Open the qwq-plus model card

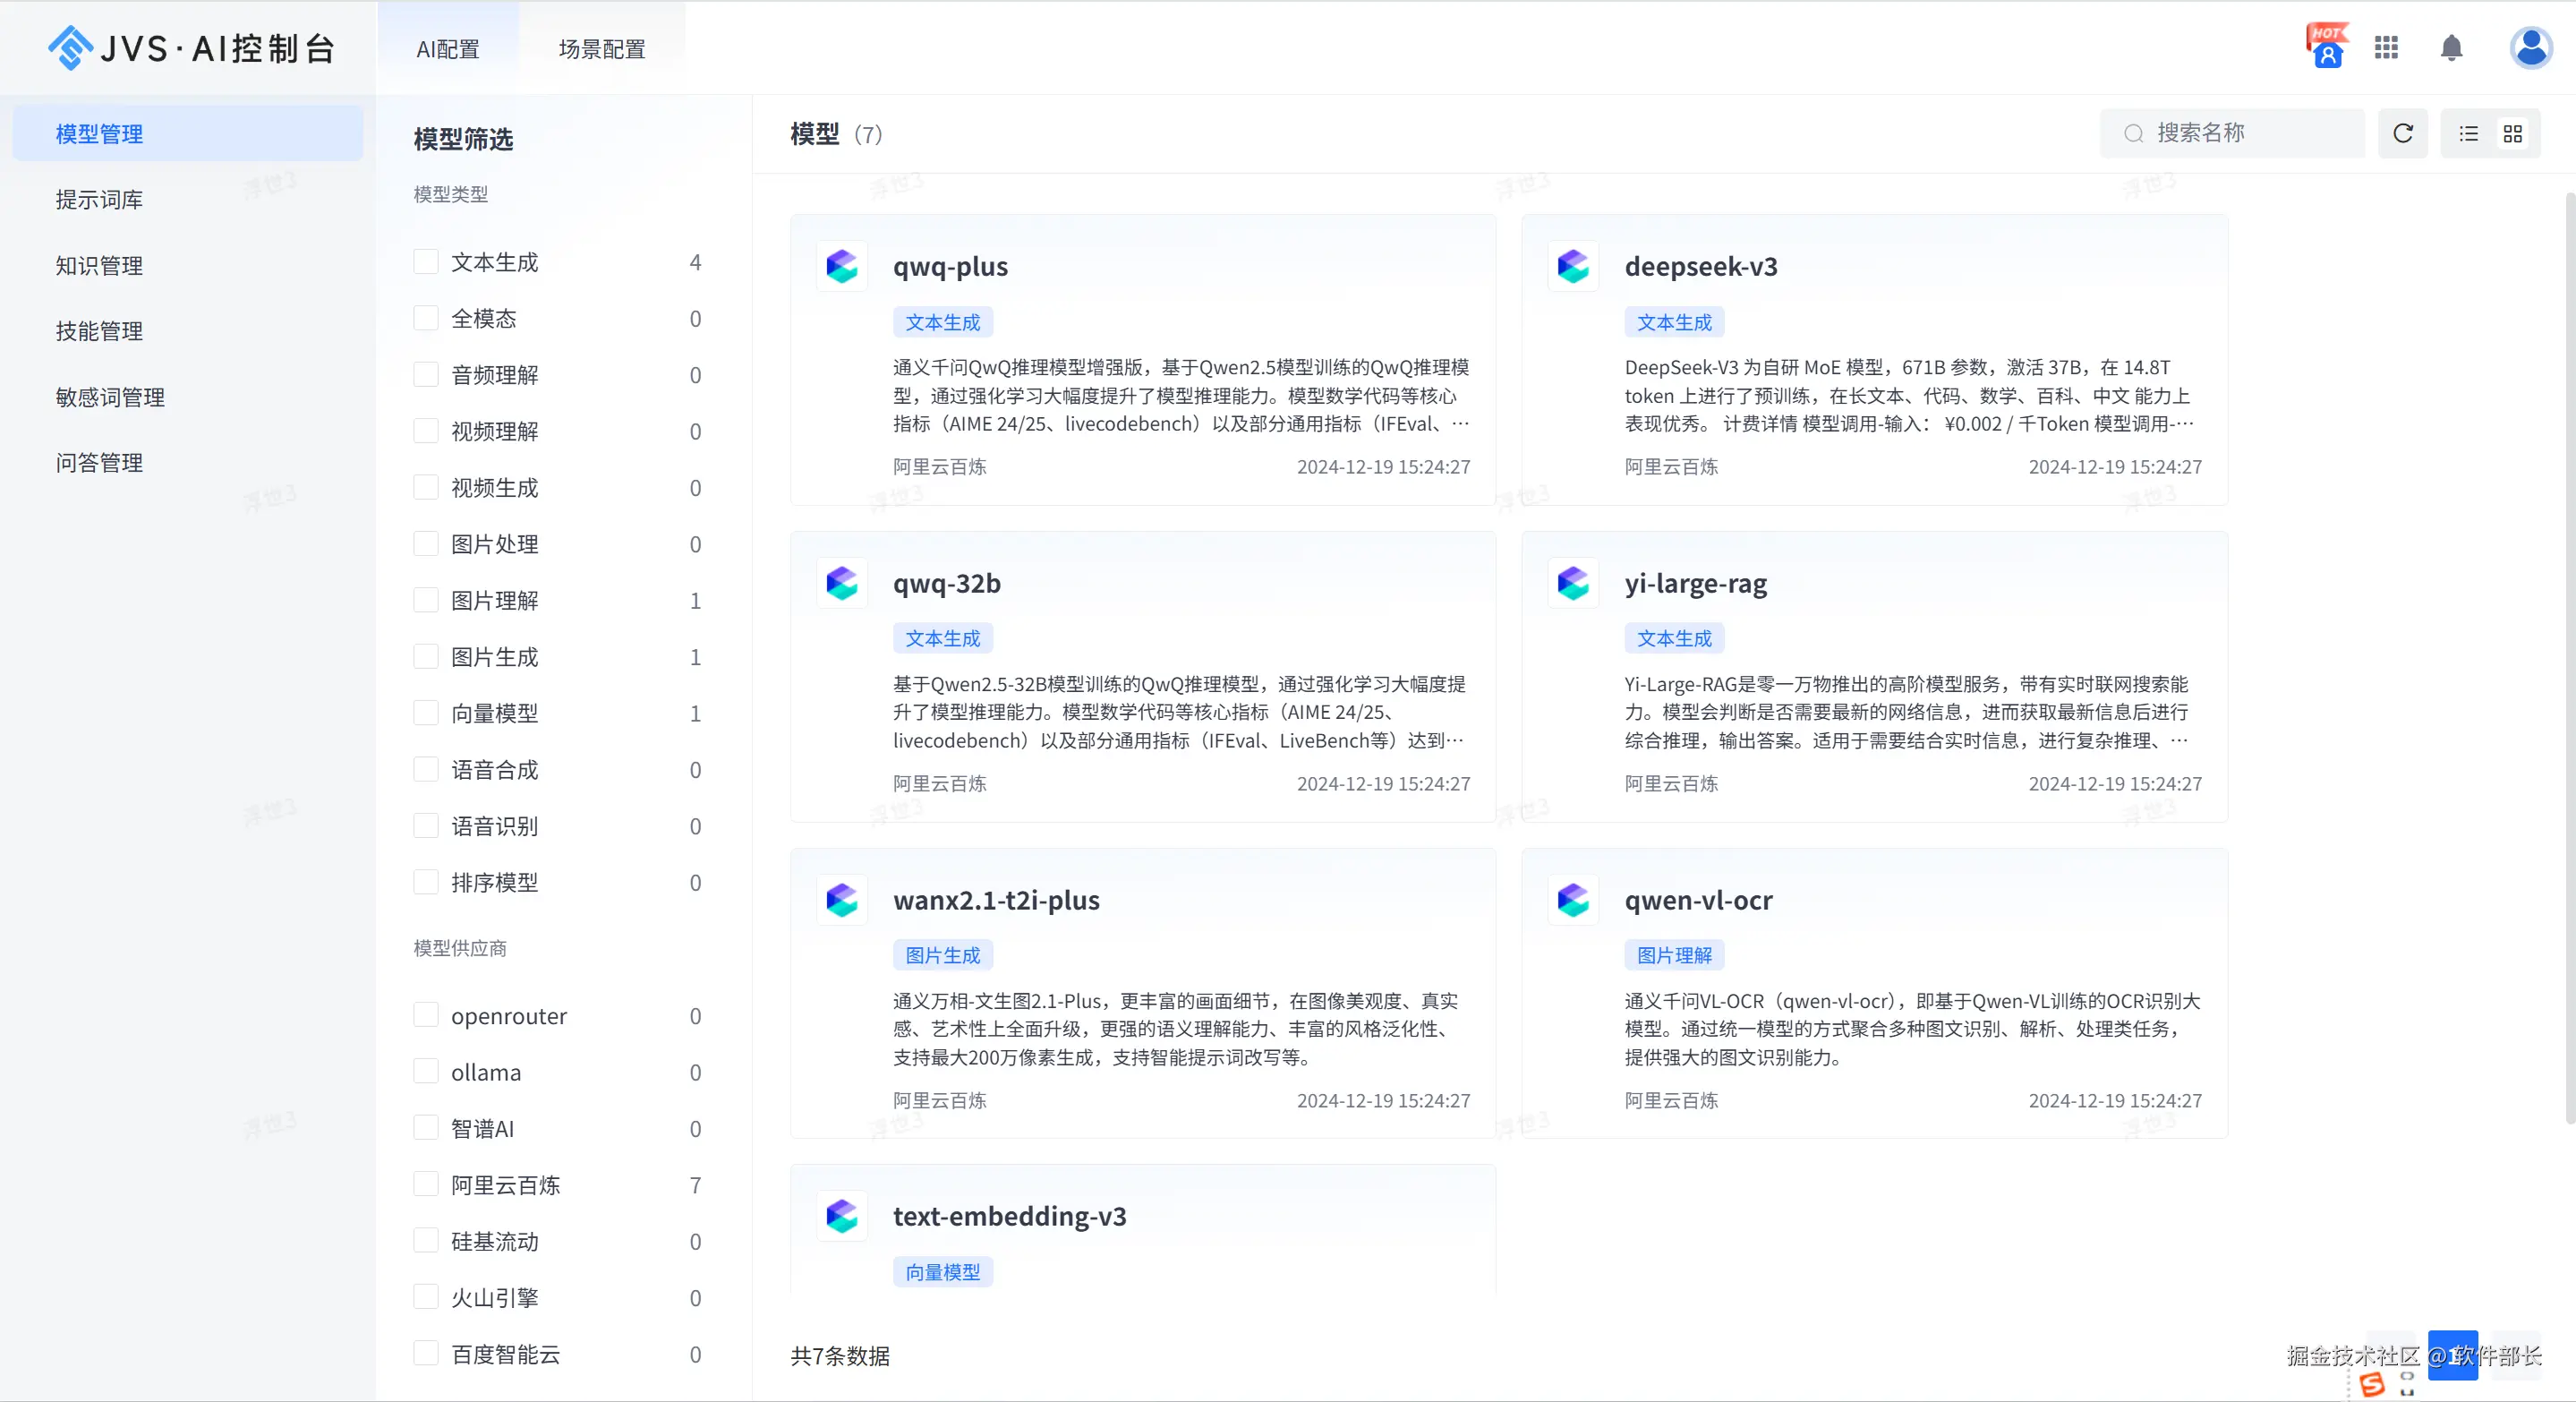[1142, 360]
